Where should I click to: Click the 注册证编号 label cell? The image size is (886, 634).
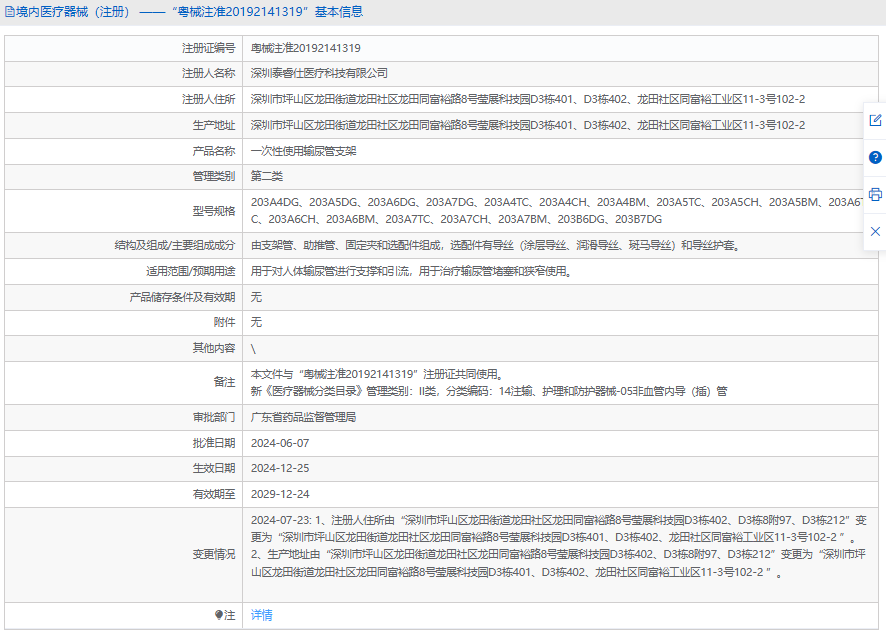pos(124,48)
